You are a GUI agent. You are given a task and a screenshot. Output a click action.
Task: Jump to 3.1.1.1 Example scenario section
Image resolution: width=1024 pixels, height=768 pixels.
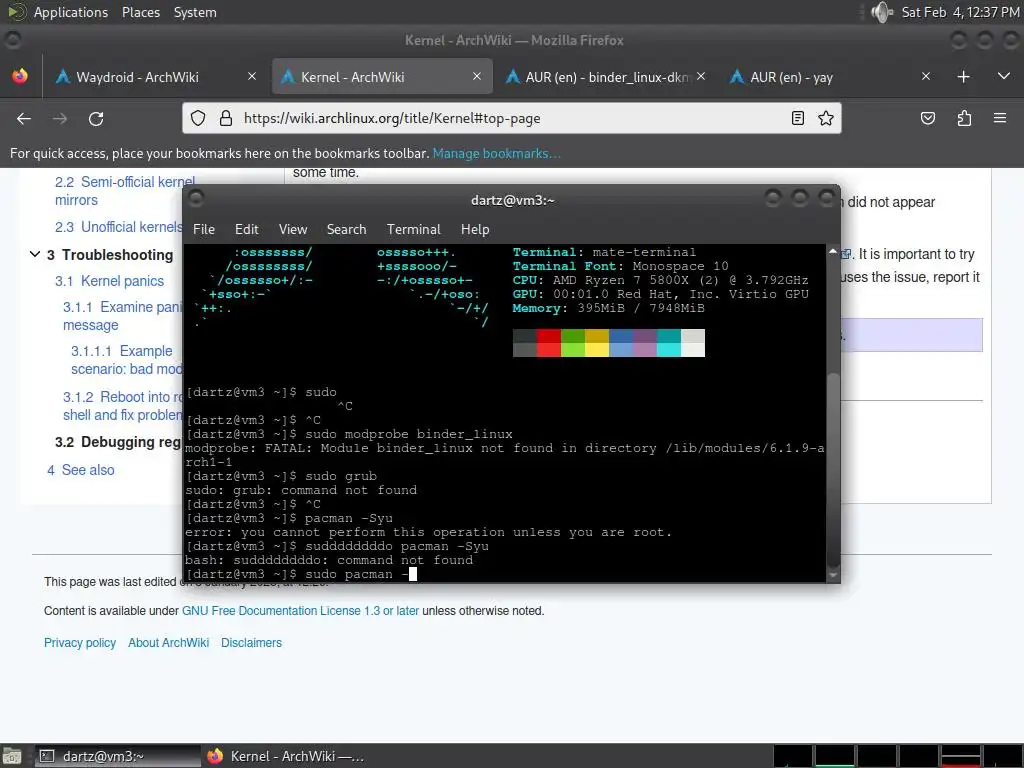pos(127,360)
